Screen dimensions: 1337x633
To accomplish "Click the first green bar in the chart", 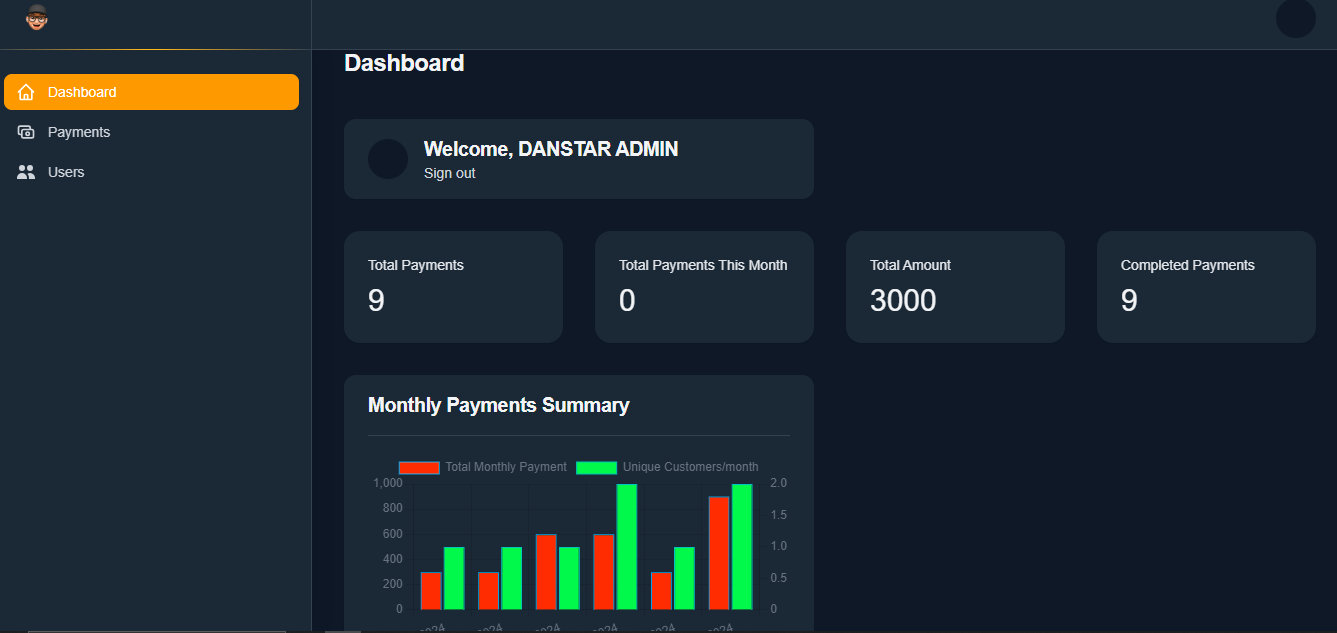I will (x=454, y=577).
